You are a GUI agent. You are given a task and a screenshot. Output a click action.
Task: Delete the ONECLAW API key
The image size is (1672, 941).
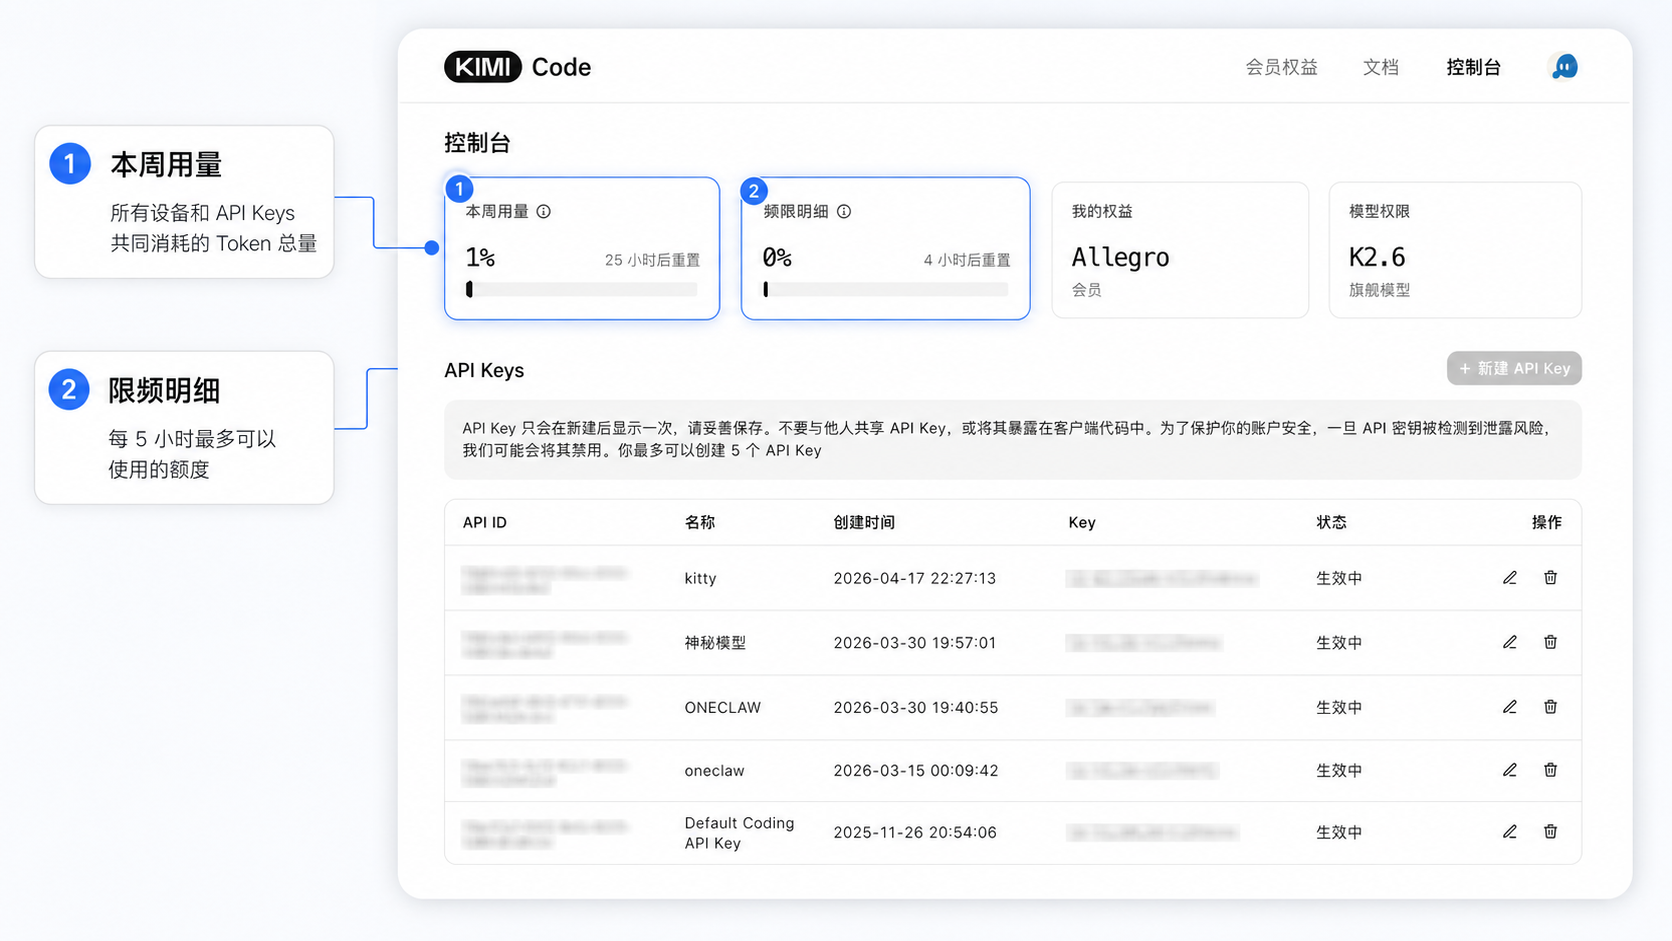(x=1550, y=707)
